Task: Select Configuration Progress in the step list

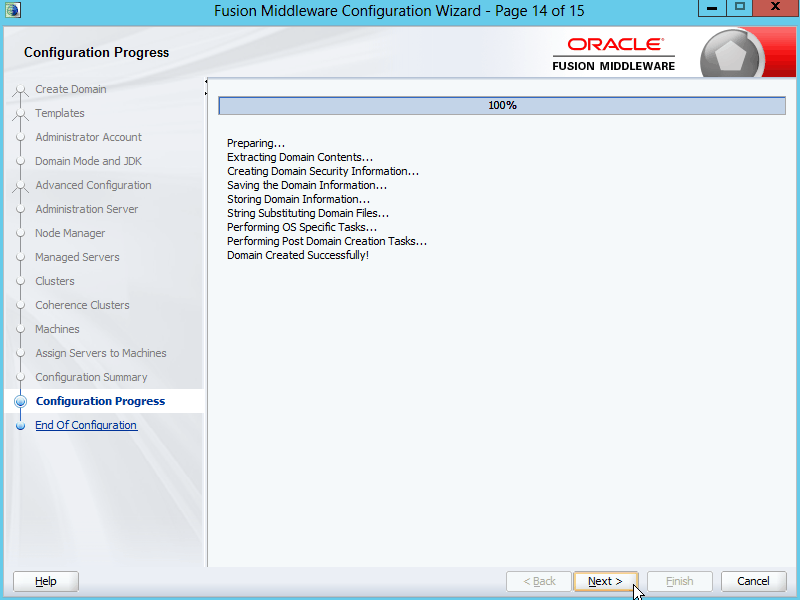Action: (100, 401)
